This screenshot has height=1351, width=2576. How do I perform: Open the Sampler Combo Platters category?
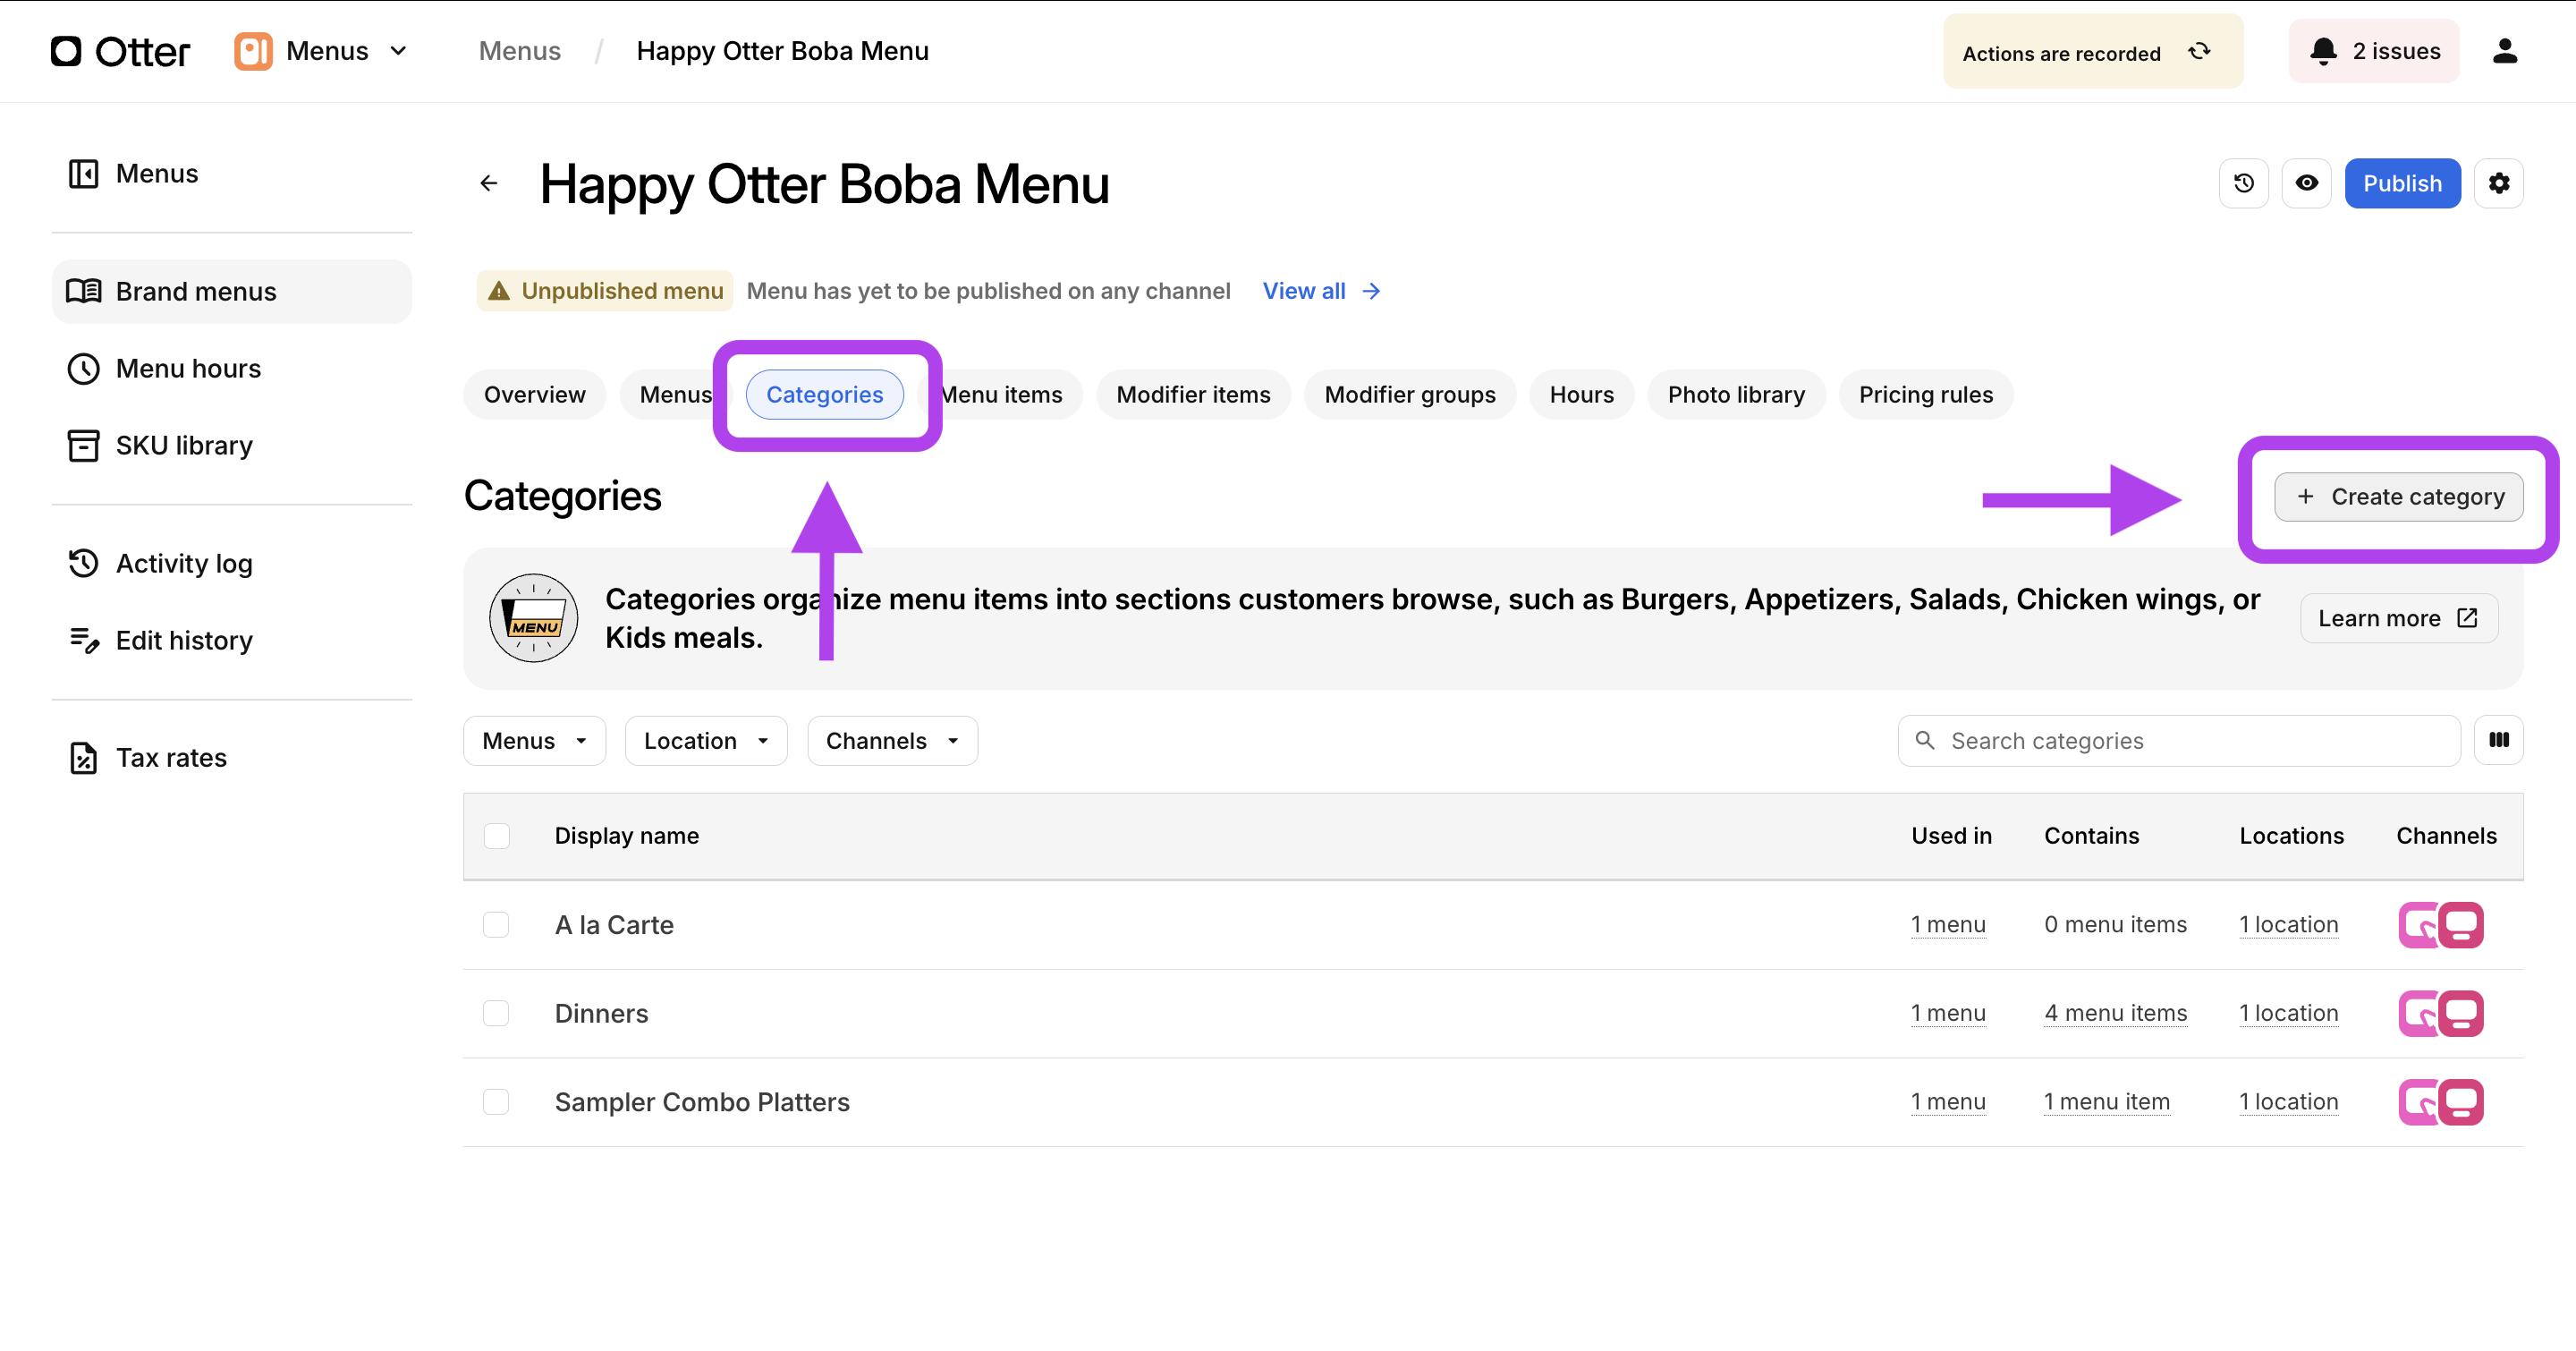click(702, 1102)
